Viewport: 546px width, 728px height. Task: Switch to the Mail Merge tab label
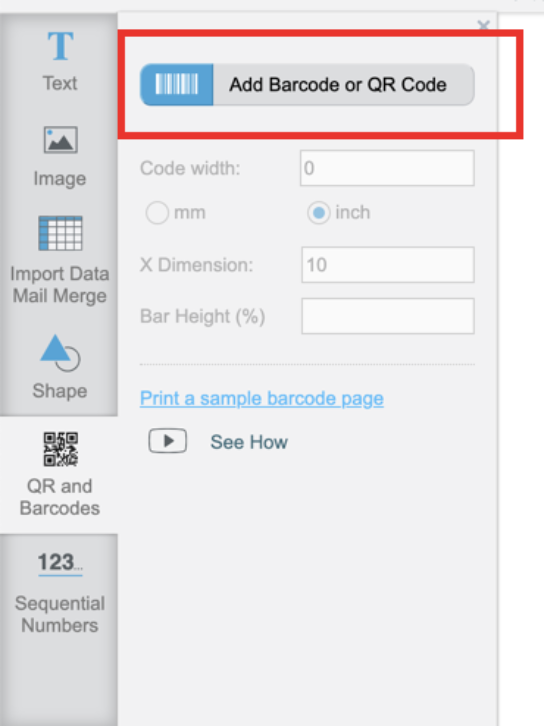click(x=59, y=296)
